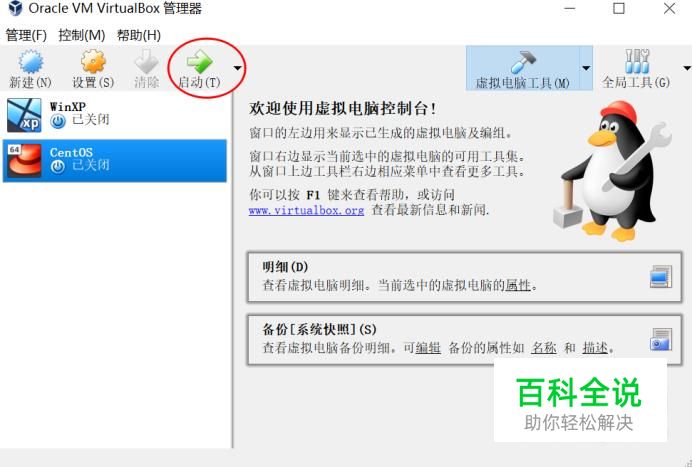692x467 pixels.
Task: Click the Details (明细) monitor icon
Action: [x=661, y=276]
